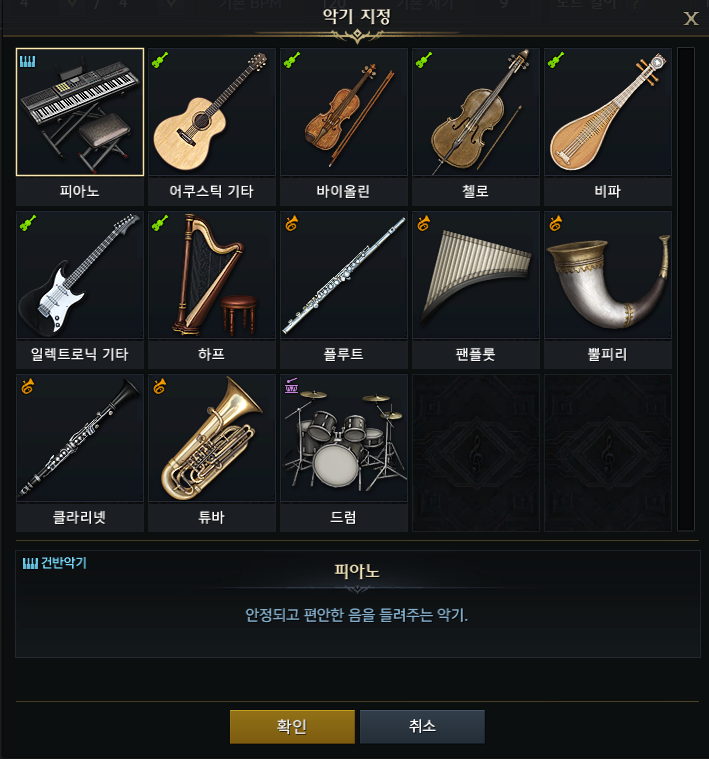
Task: Pick the harp (하프) instrument
Action: point(212,290)
